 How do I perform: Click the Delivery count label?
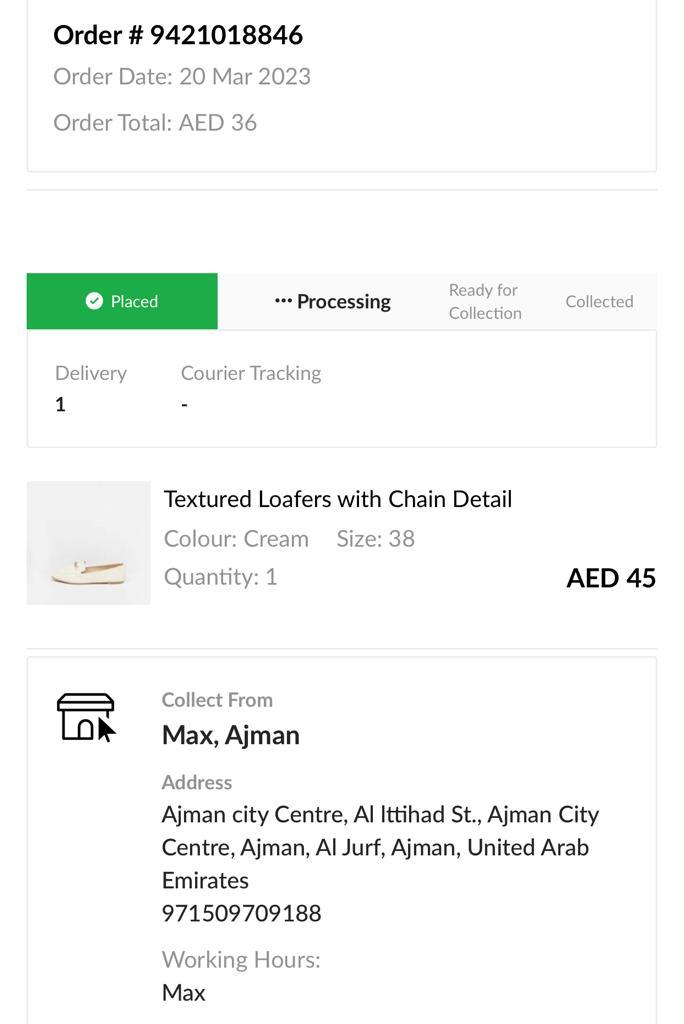(91, 373)
